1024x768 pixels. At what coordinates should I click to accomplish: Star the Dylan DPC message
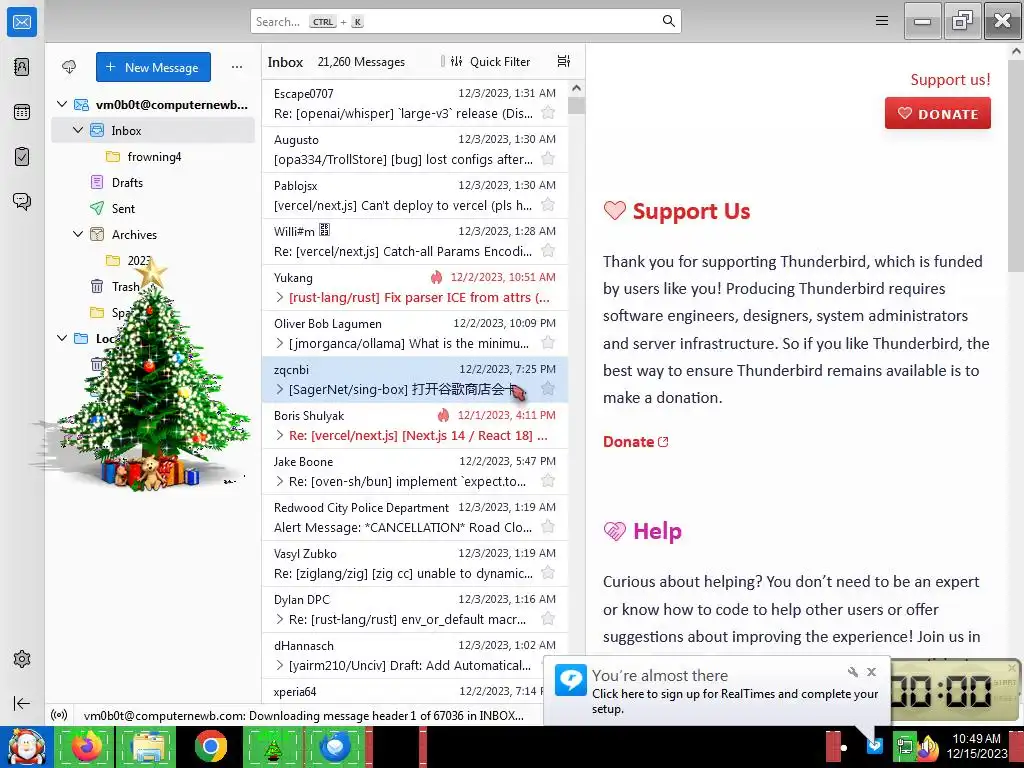pyautogui.click(x=548, y=618)
